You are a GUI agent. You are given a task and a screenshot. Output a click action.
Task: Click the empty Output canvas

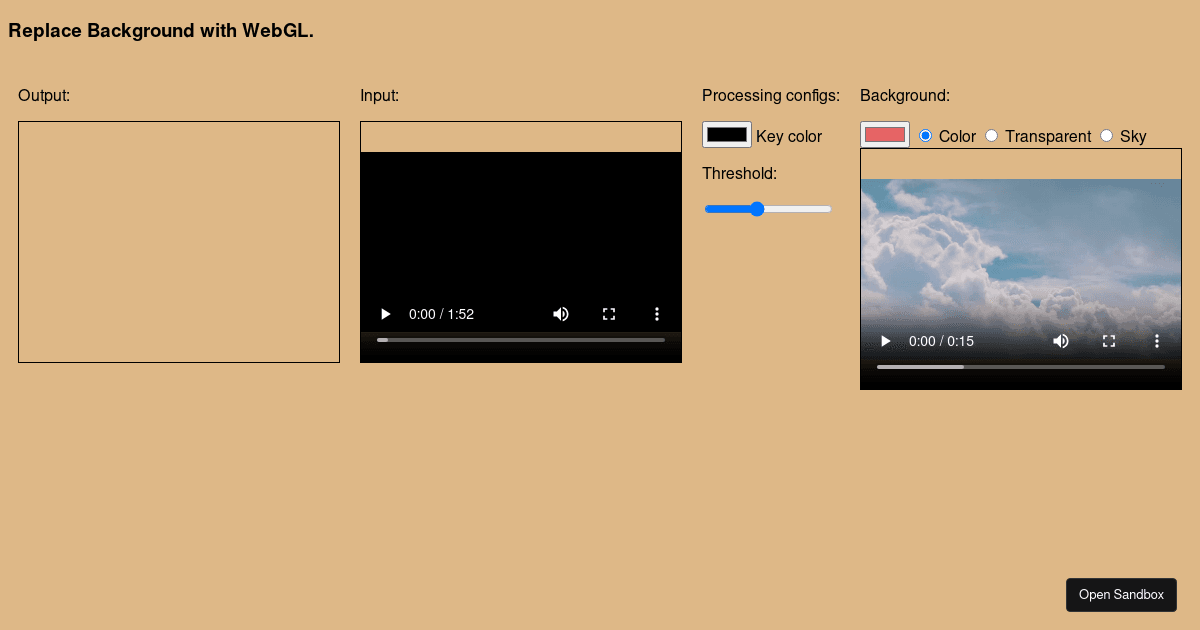[x=179, y=242]
